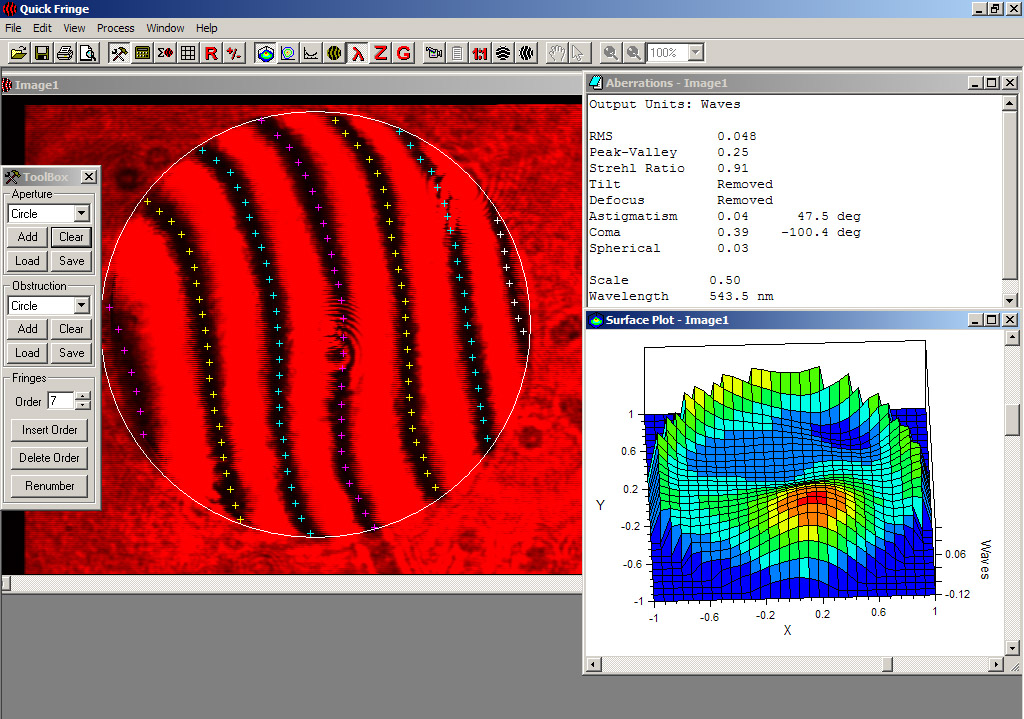Click the sigma summation toolbar icon
The height and width of the screenshot is (719, 1024).
(165, 53)
